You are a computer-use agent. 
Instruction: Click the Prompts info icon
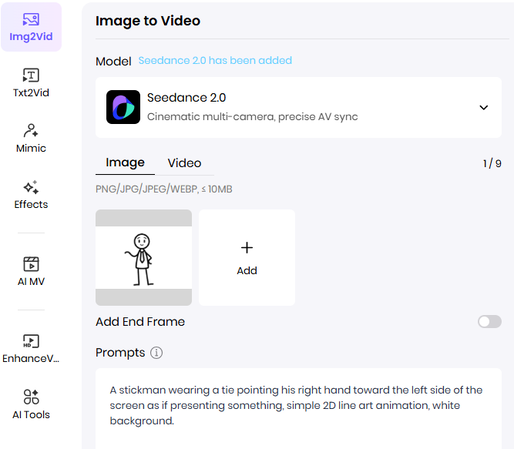point(156,353)
